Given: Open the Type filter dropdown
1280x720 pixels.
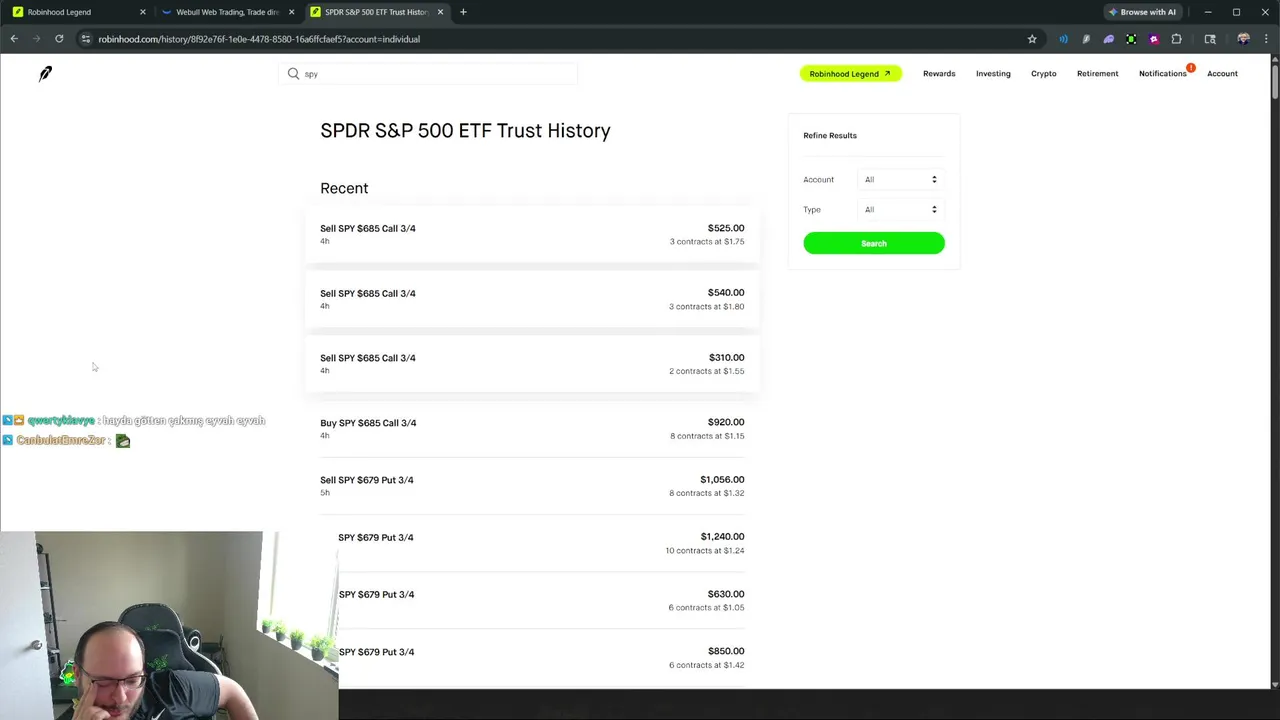Looking at the screenshot, I should (901, 209).
